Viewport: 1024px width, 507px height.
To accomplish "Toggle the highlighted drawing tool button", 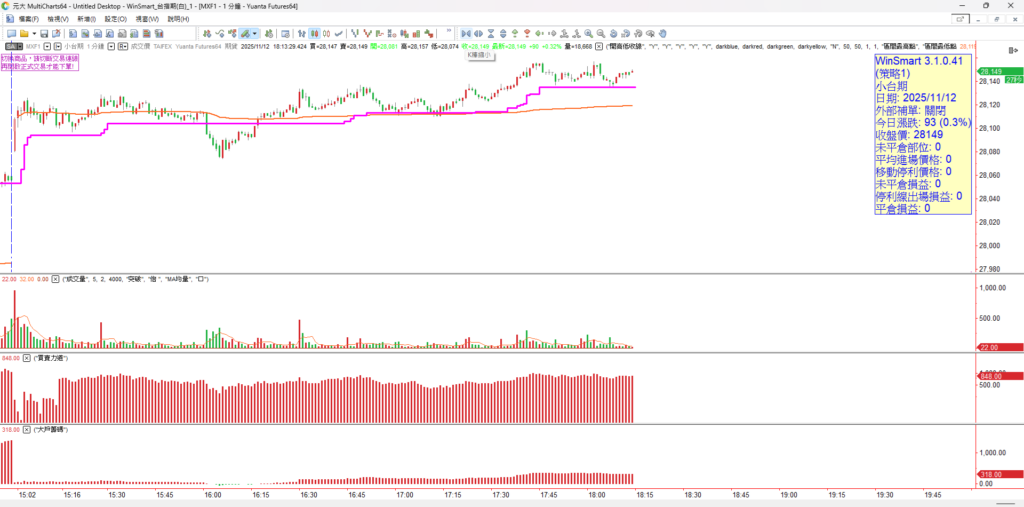I will coord(243,33).
